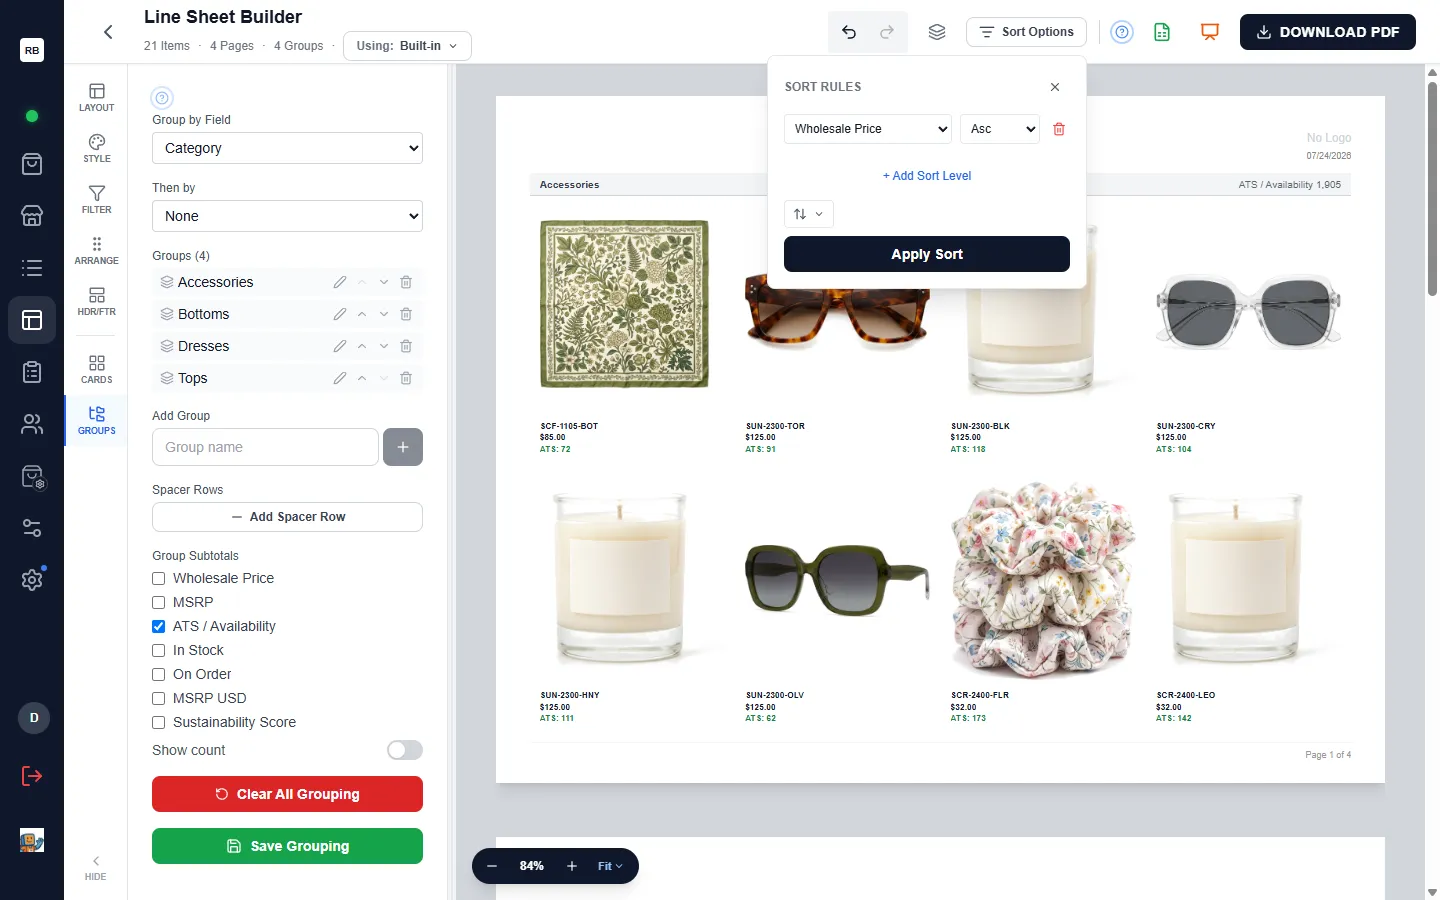This screenshot has width=1440, height=900.
Task: Open the Arrange panel tab
Action: click(x=97, y=250)
